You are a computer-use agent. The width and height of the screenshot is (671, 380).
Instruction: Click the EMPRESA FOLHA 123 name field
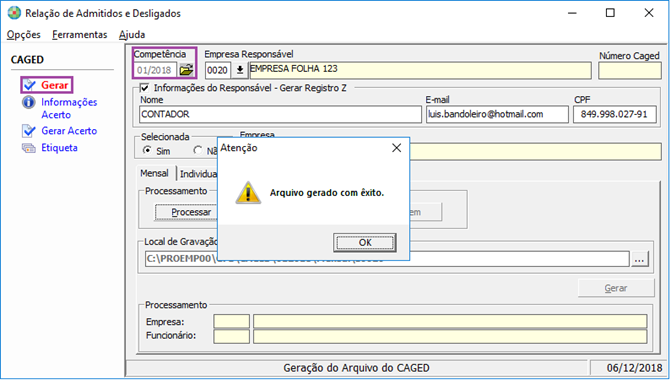(x=420, y=71)
